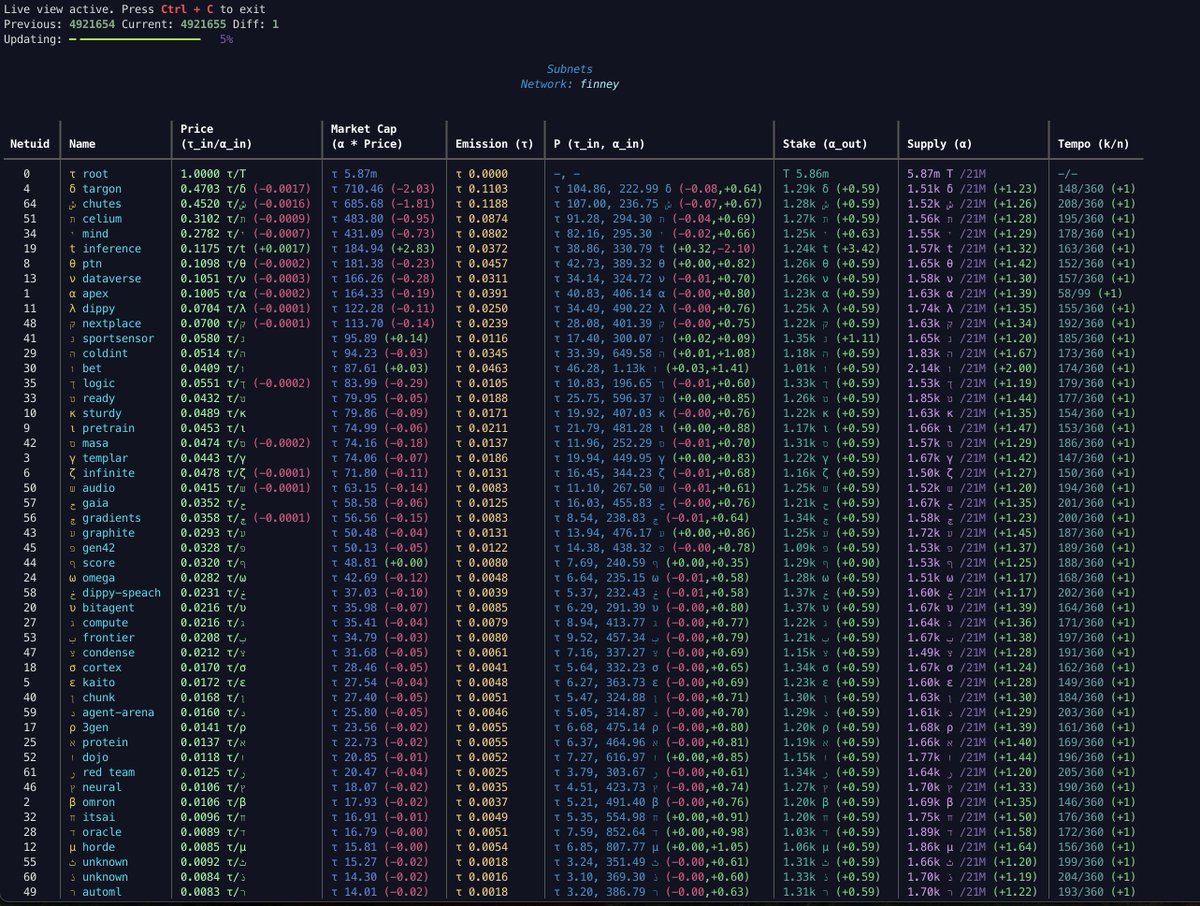This screenshot has width=1200, height=906.
Task: Select the Emission (τ) column header
Action: [494, 144]
